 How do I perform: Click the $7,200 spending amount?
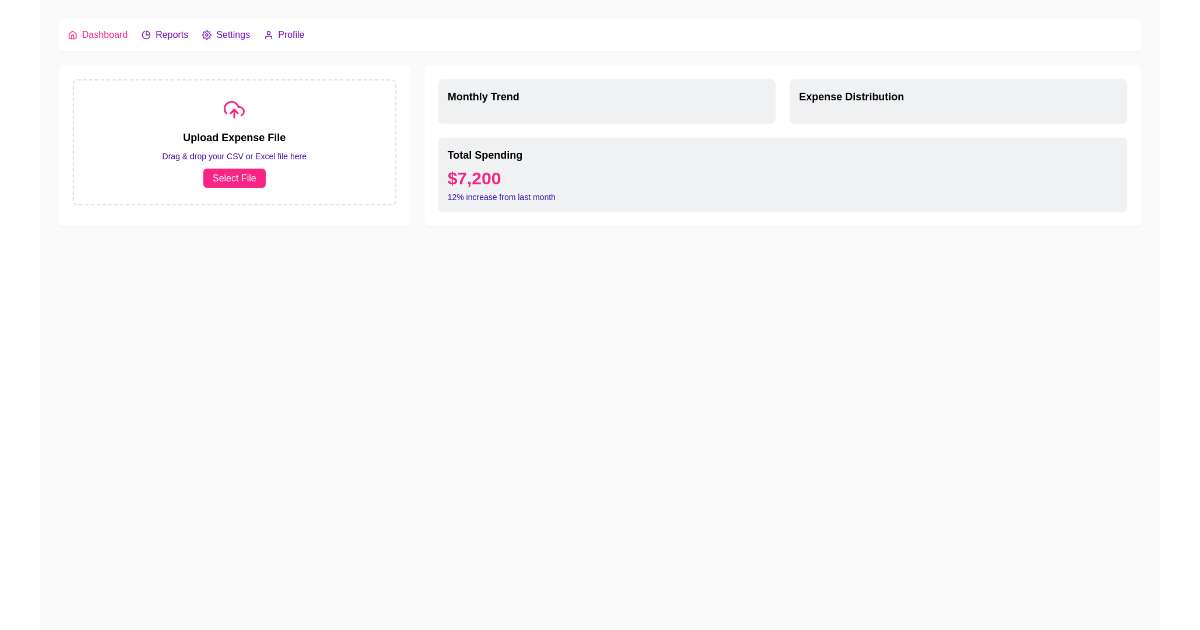[474, 178]
